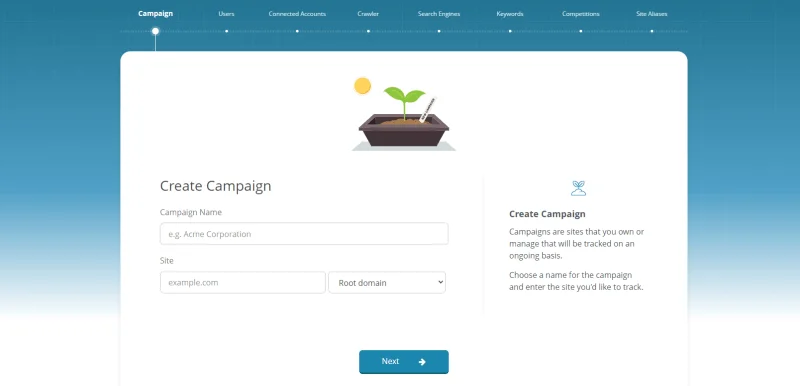This screenshot has width=800, height=386.
Task: Click the Next button
Action: click(404, 362)
